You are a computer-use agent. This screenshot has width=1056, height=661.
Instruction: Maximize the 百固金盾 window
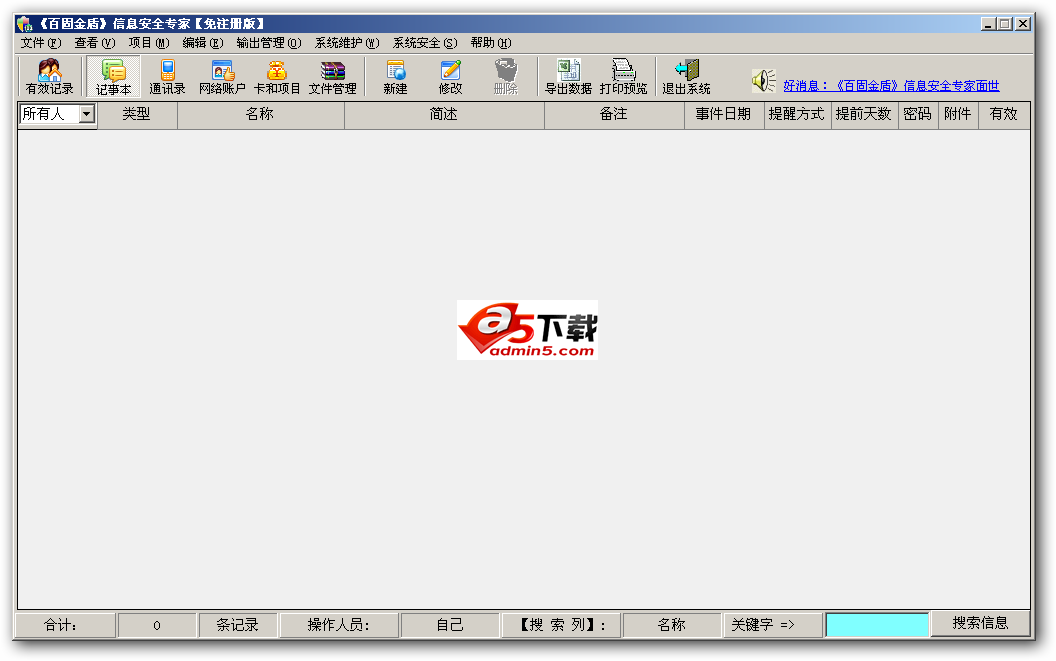(1005, 24)
